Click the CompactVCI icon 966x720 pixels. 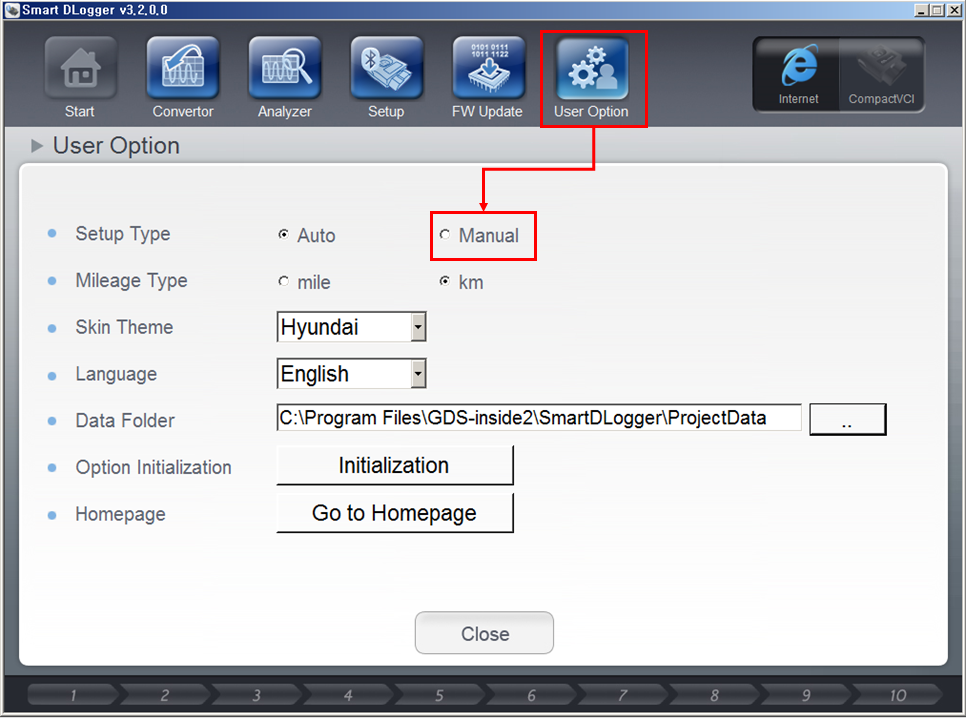[882, 74]
